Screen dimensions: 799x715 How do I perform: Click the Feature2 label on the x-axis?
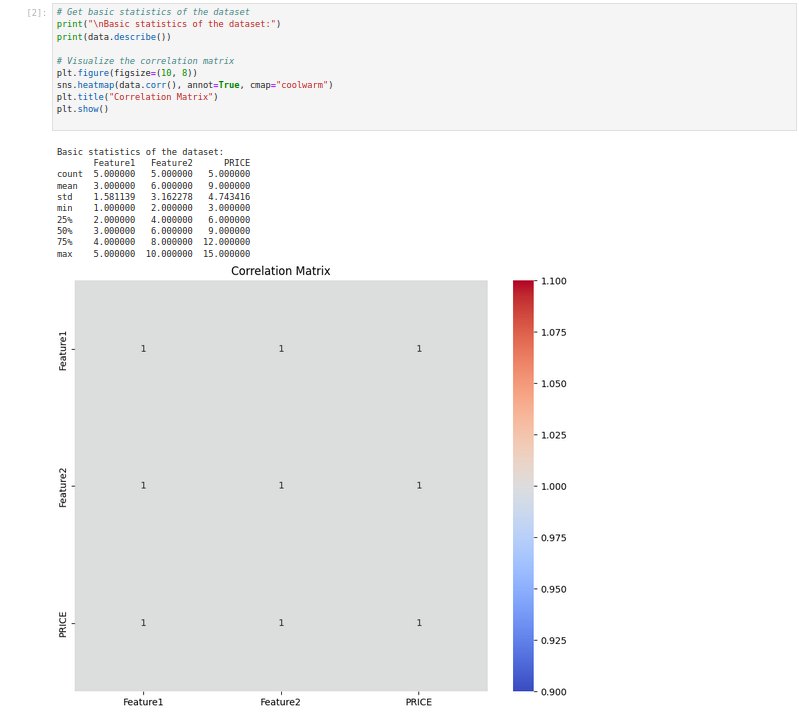280,702
